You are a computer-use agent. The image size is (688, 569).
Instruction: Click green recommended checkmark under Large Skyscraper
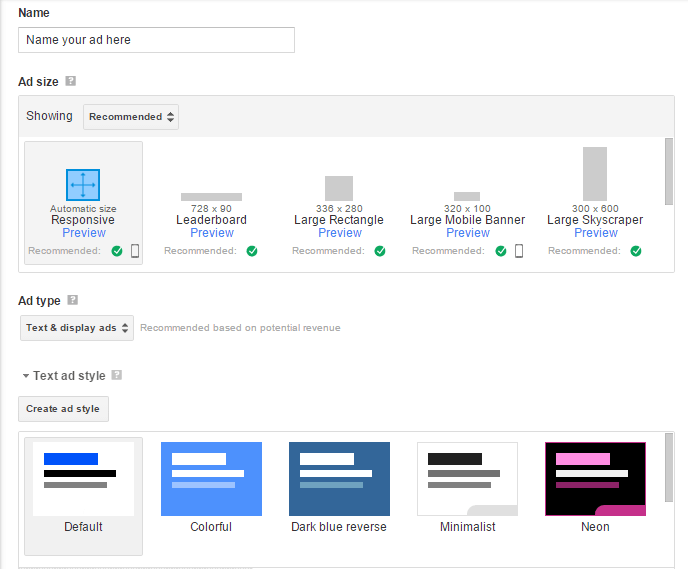(636, 251)
